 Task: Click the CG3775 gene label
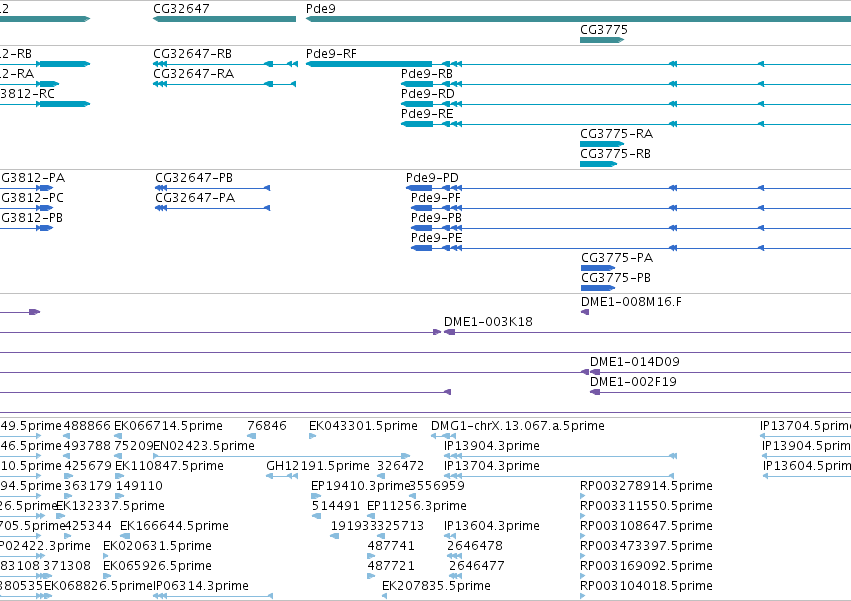pos(604,30)
